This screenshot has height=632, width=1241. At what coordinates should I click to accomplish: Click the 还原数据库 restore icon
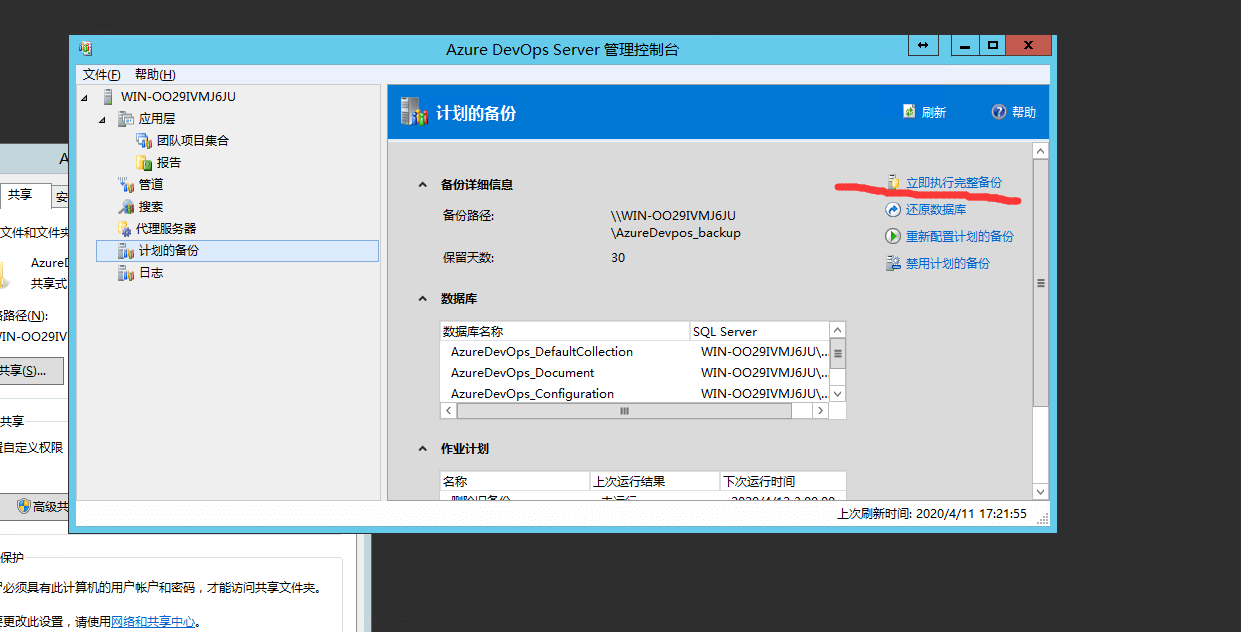pyautogui.click(x=893, y=210)
